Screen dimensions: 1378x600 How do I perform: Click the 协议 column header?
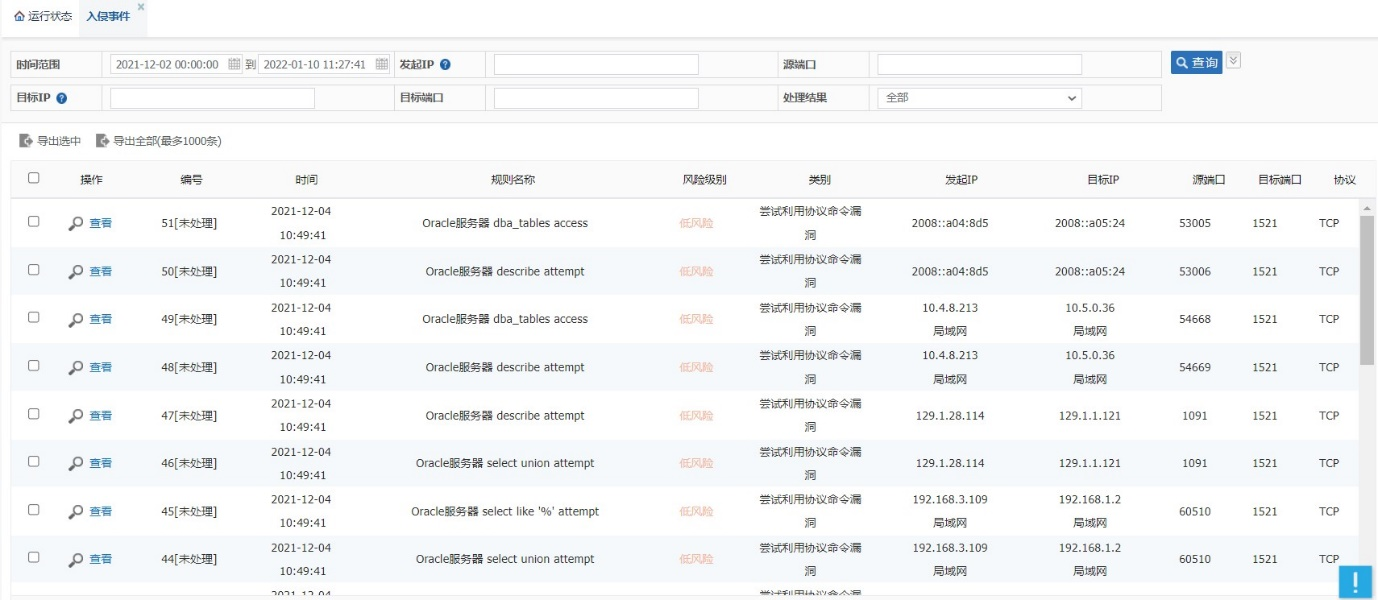click(x=1344, y=180)
